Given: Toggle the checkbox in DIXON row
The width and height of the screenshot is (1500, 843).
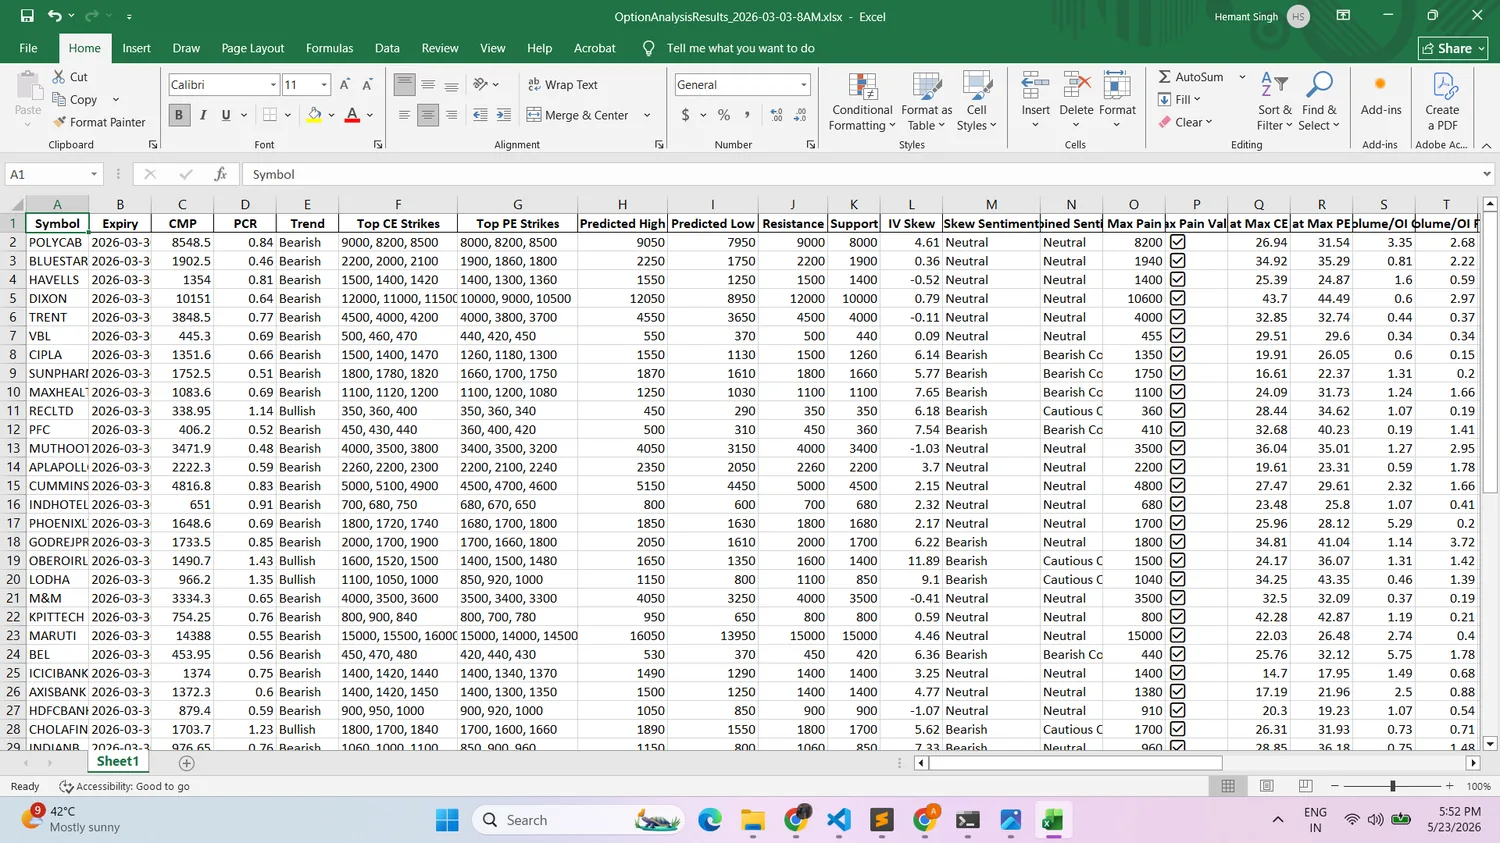Looking at the screenshot, I should pyautogui.click(x=1177, y=298).
